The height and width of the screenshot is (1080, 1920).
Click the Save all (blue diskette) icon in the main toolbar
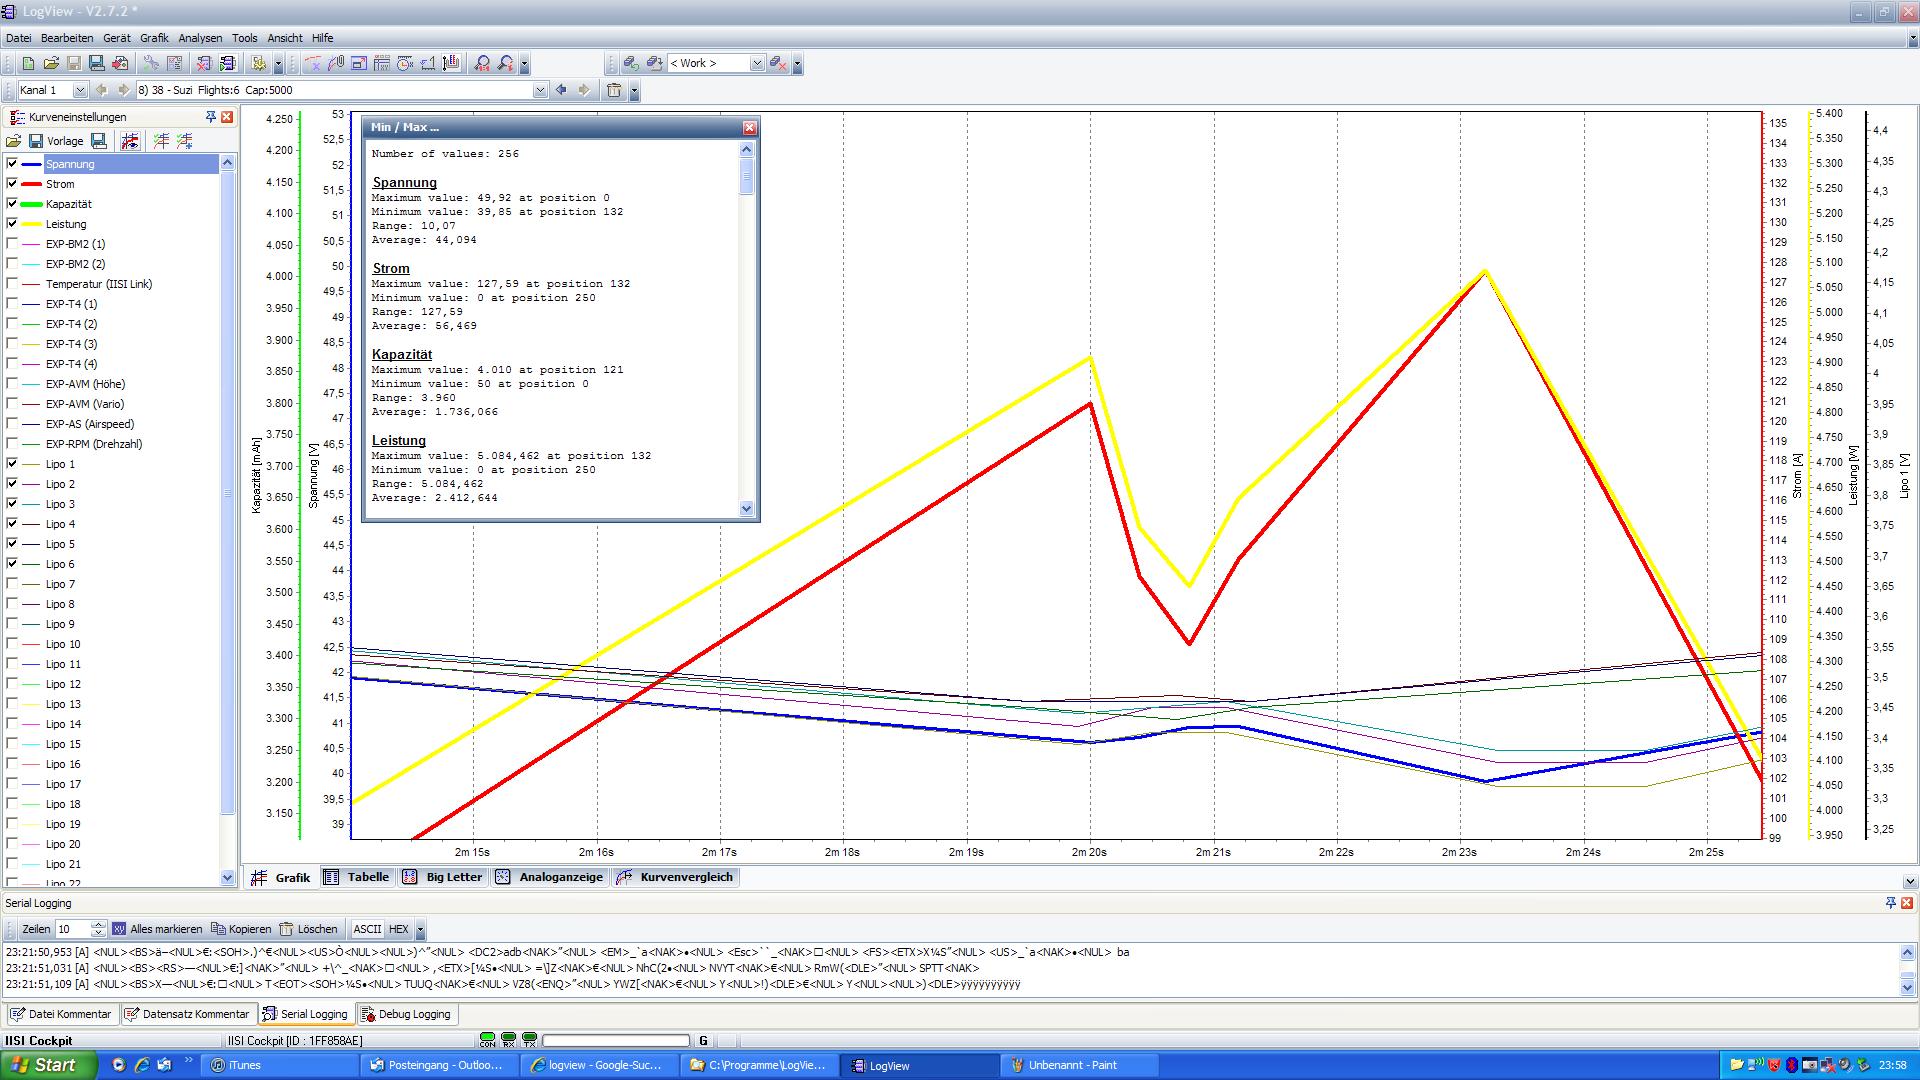click(97, 64)
